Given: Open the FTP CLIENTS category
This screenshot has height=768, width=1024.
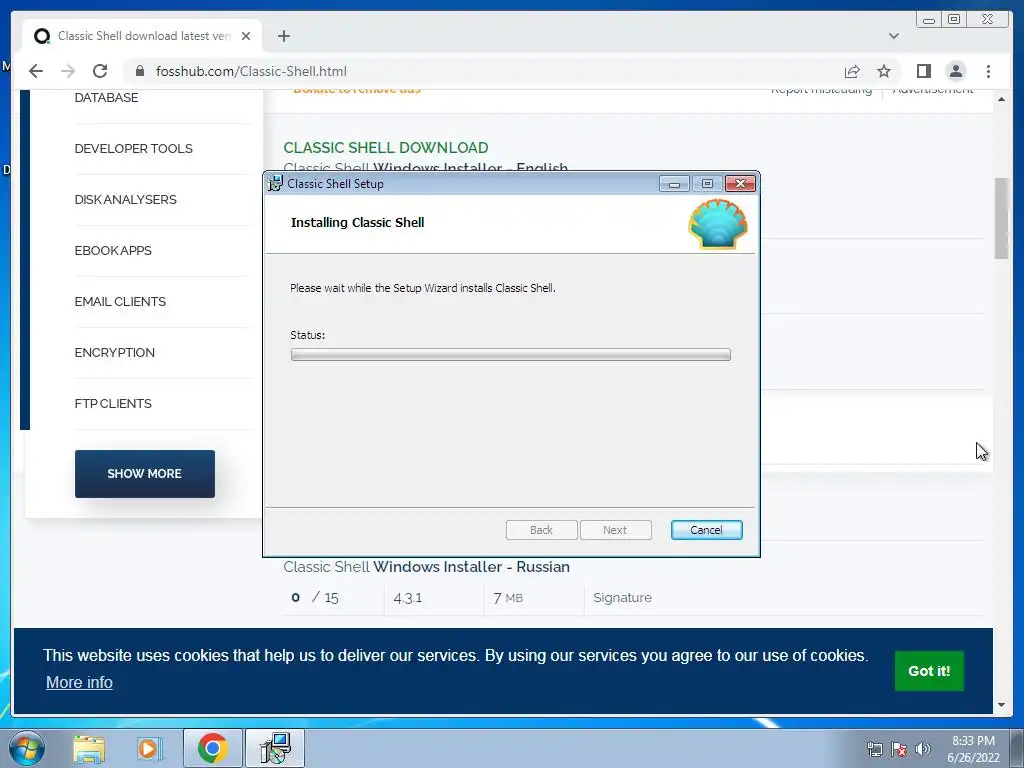Looking at the screenshot, I should 113,404.
